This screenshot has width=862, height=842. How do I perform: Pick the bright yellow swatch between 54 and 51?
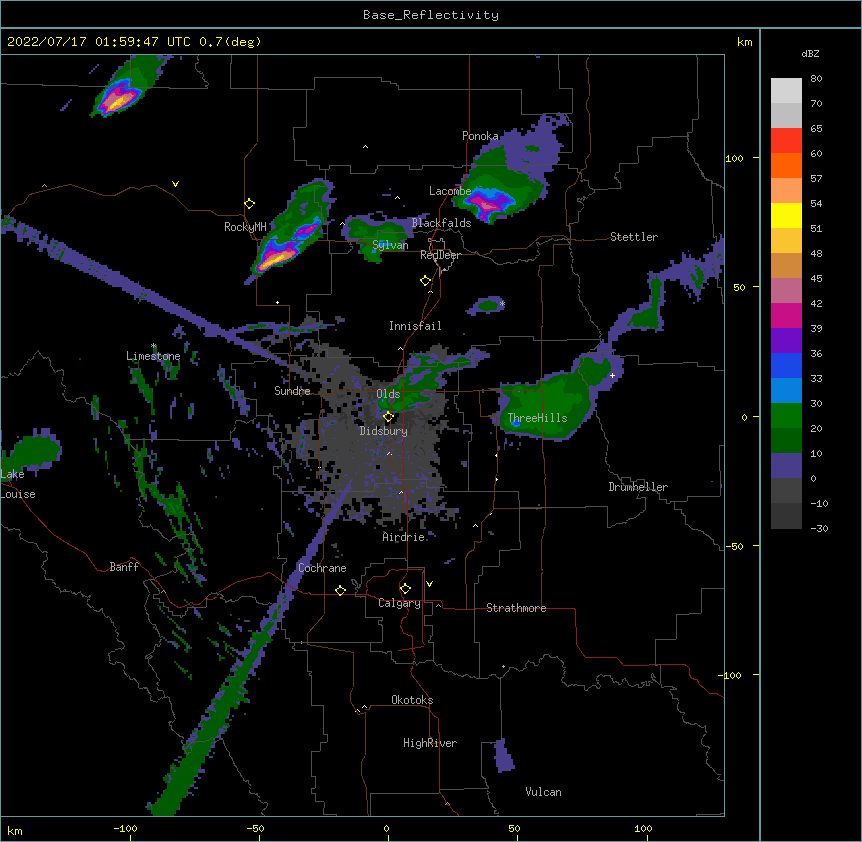point(786,215)
